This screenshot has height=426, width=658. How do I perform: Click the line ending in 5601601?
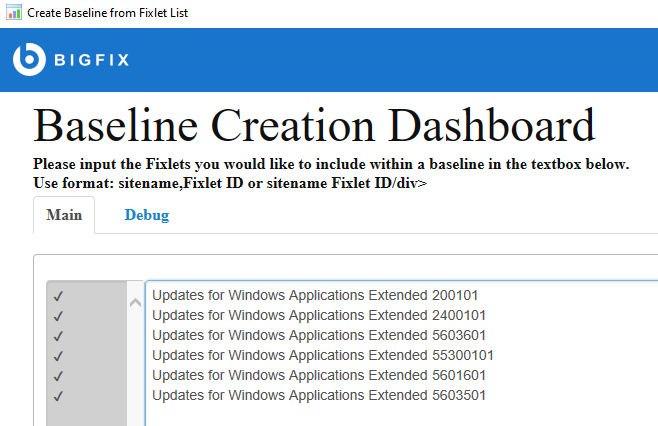point(319,375)
